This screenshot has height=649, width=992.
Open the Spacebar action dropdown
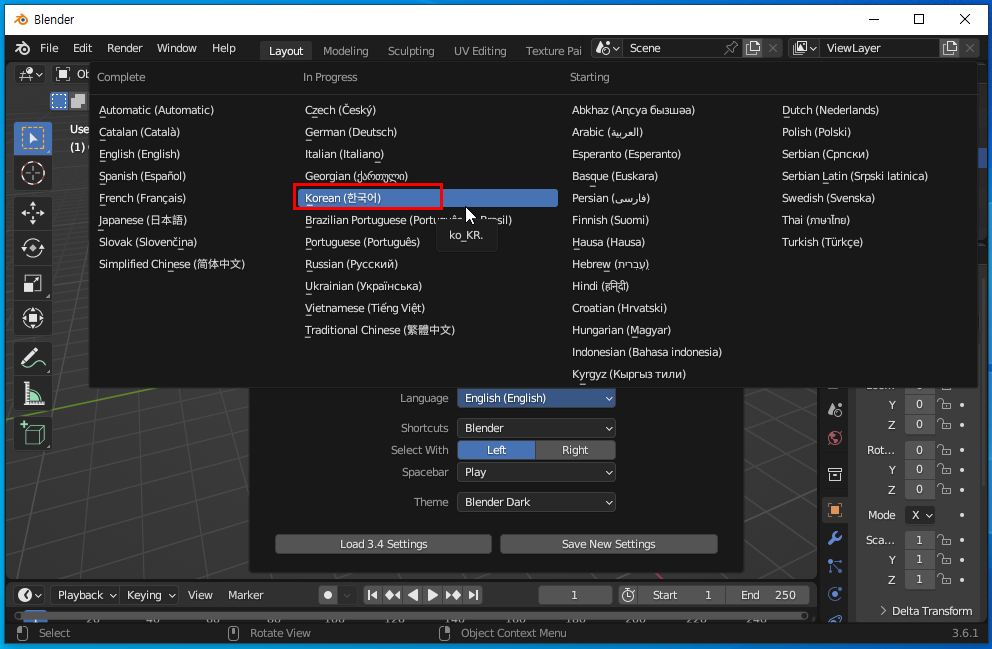click(x=536, y=472)
